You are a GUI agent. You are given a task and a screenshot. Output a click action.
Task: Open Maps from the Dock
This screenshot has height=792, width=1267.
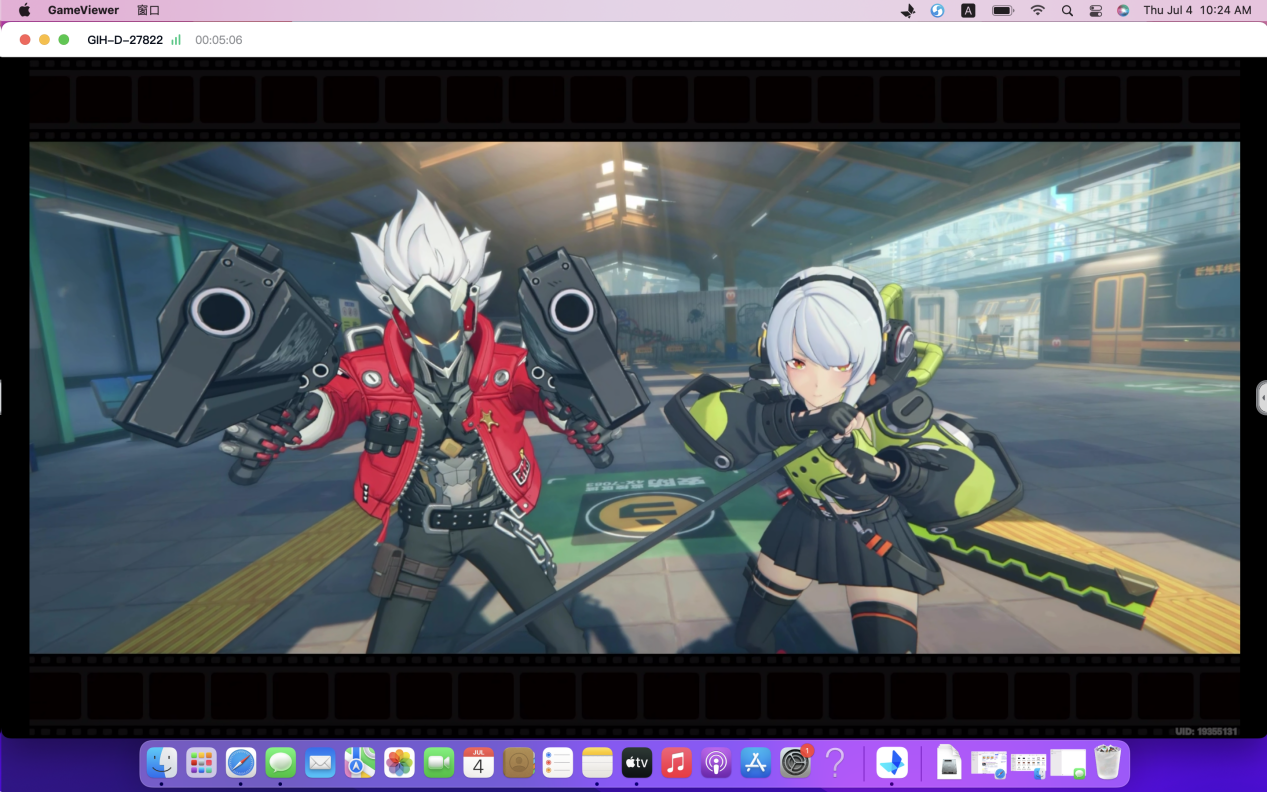point(359,763)
